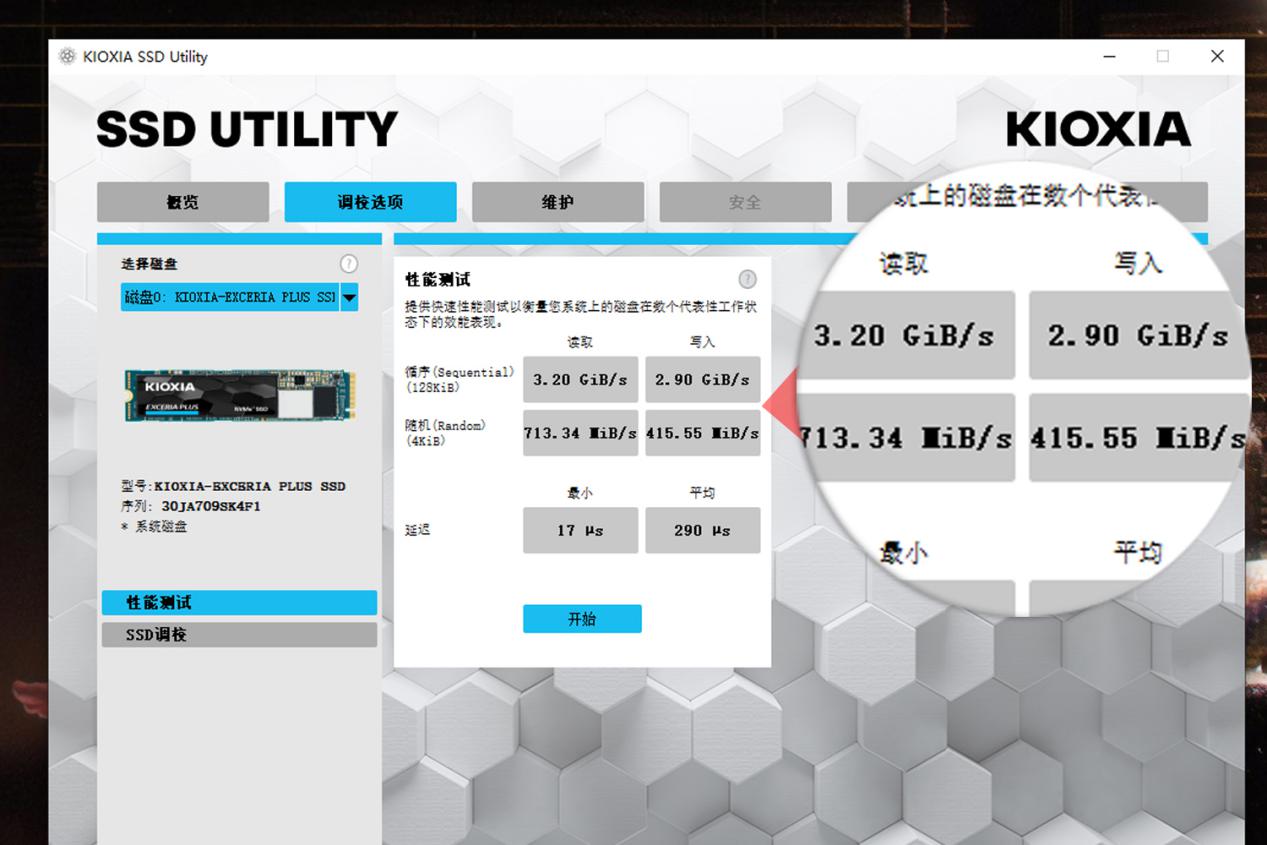
Task: Select 性能测试 in the left sidebar
Action: point(238,602)
